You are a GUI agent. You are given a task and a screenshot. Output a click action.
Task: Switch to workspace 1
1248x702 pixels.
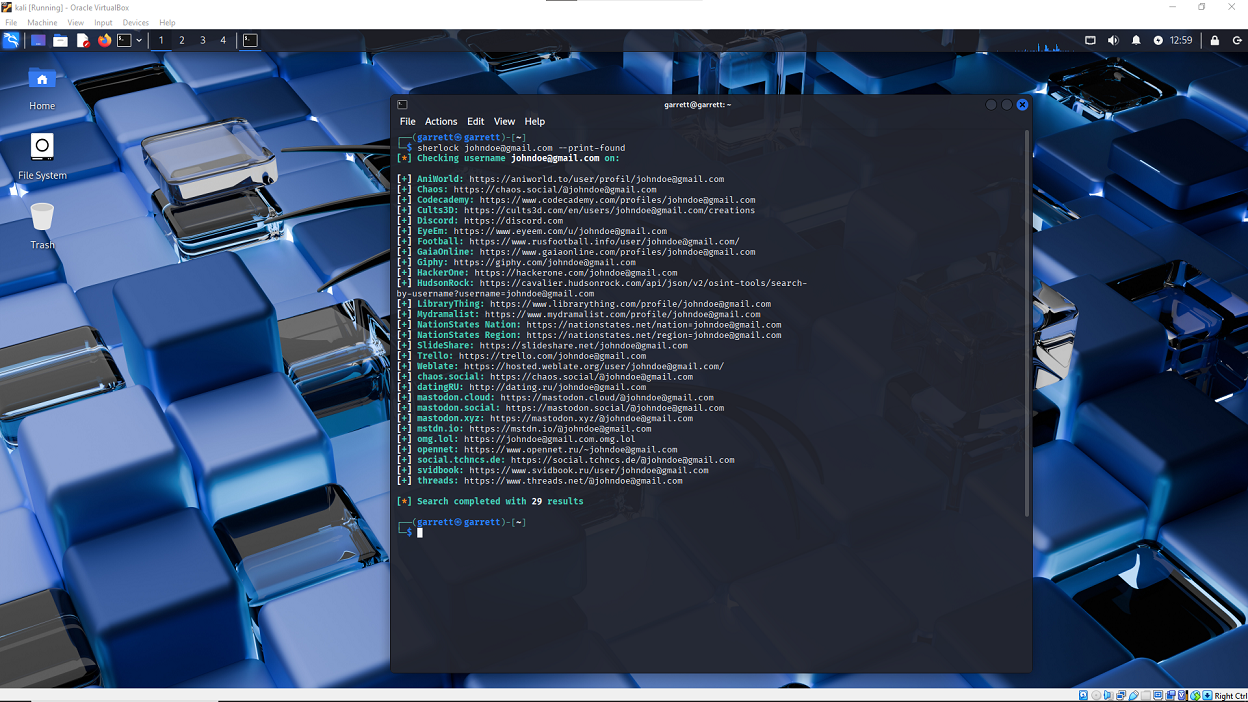[161, 40]
